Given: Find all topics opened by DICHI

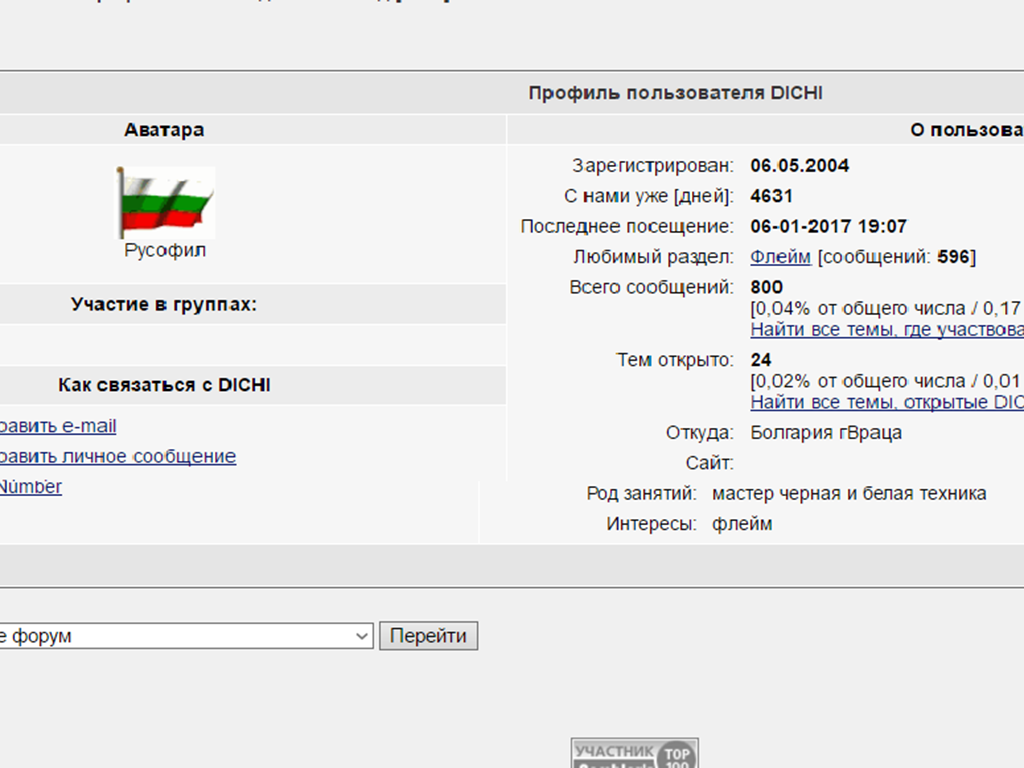Looking at the screenshot, I should click(x=886, y=402).
